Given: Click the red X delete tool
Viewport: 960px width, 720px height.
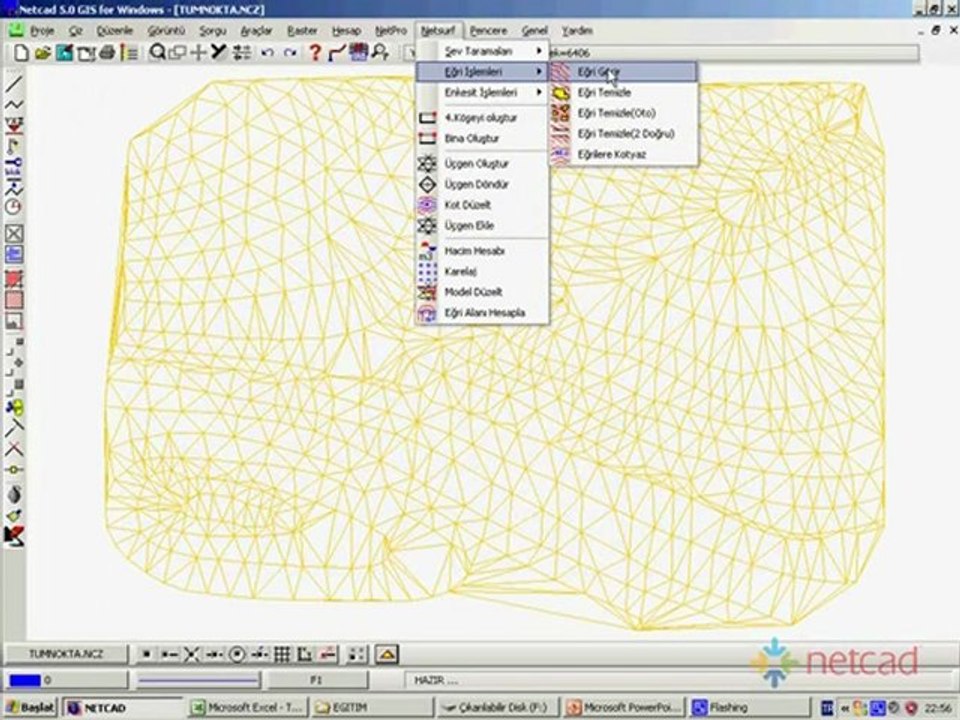Looking at the screenshot, I should click(14, 449).
